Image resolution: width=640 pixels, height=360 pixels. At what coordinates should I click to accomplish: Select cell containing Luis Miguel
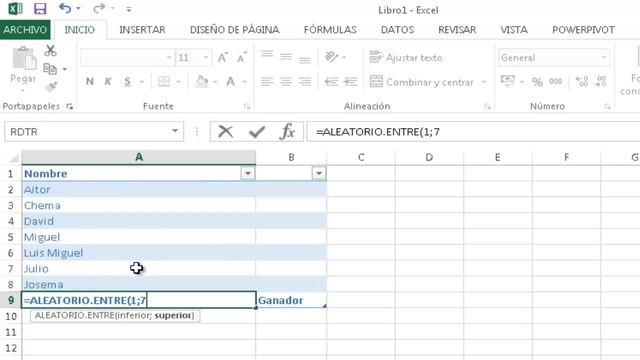[x=138, y=253]
